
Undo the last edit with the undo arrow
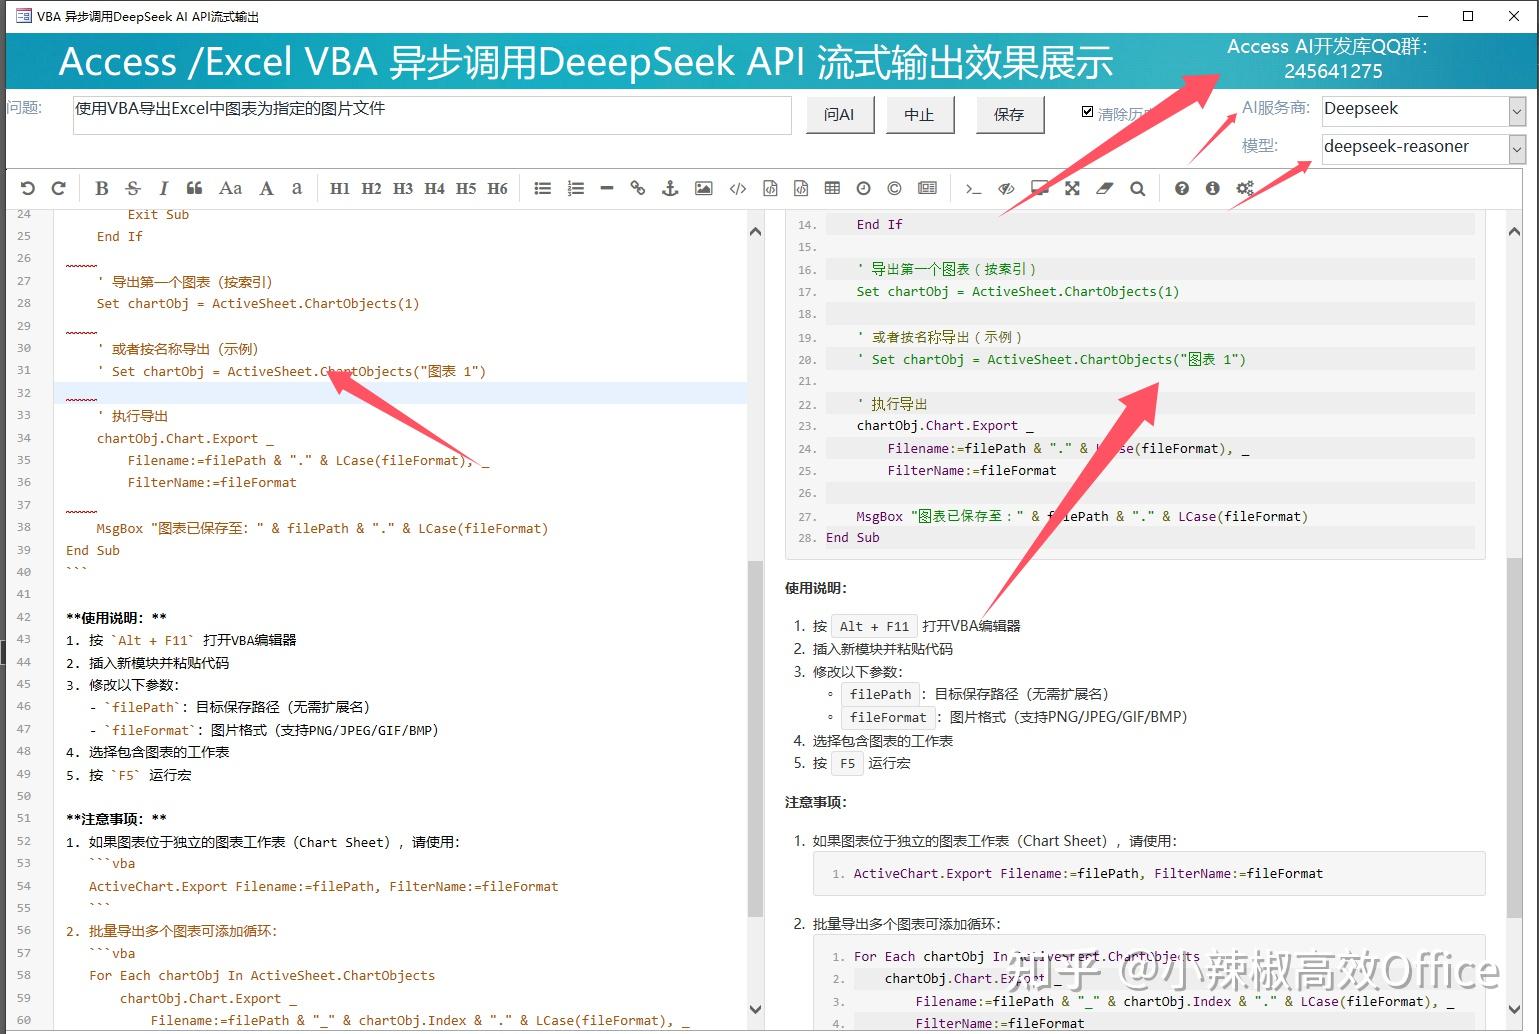[27, 188]
